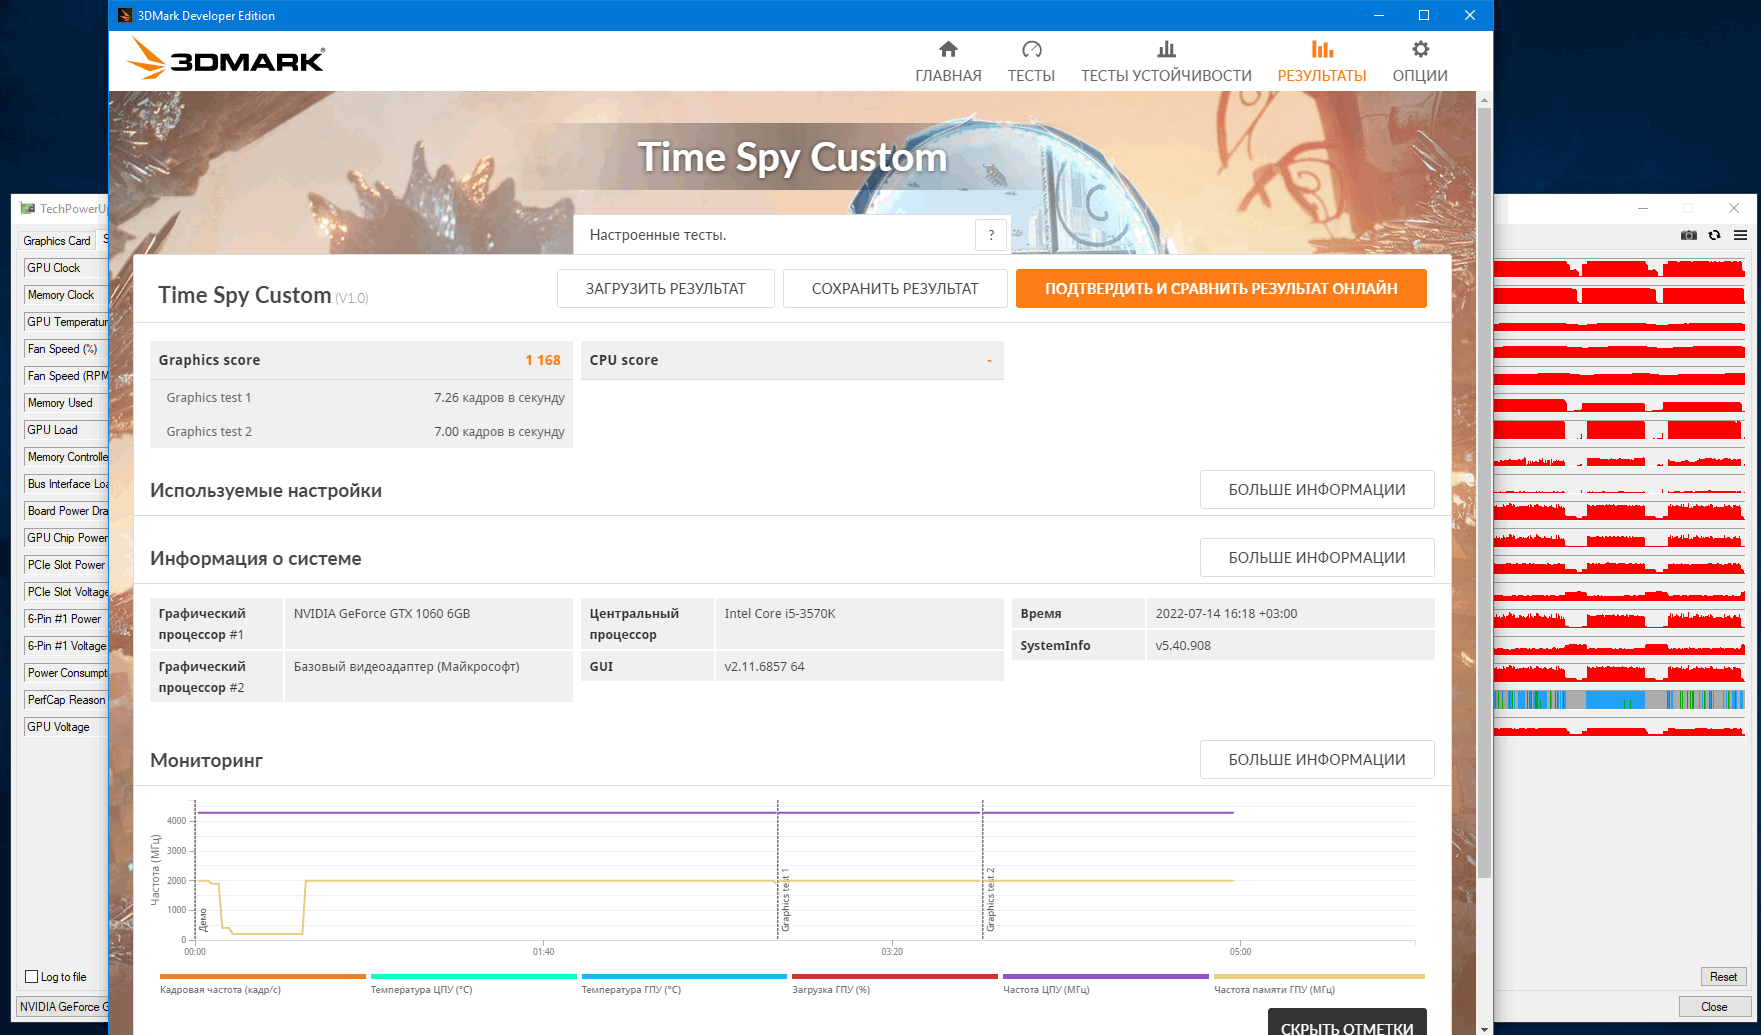Click PerfCap Reason graph in GPU-Z

pyautogui.click(x=1619, y=700)
